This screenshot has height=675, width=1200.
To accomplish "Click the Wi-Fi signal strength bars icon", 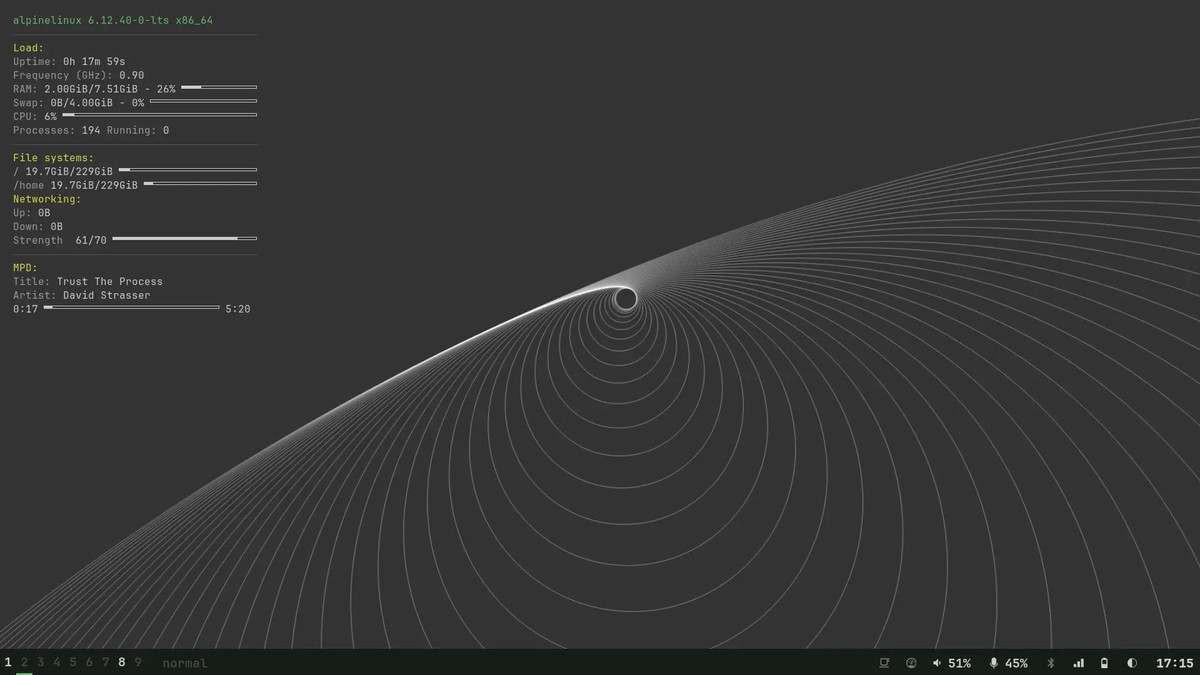I will (x=1078, y=662).
